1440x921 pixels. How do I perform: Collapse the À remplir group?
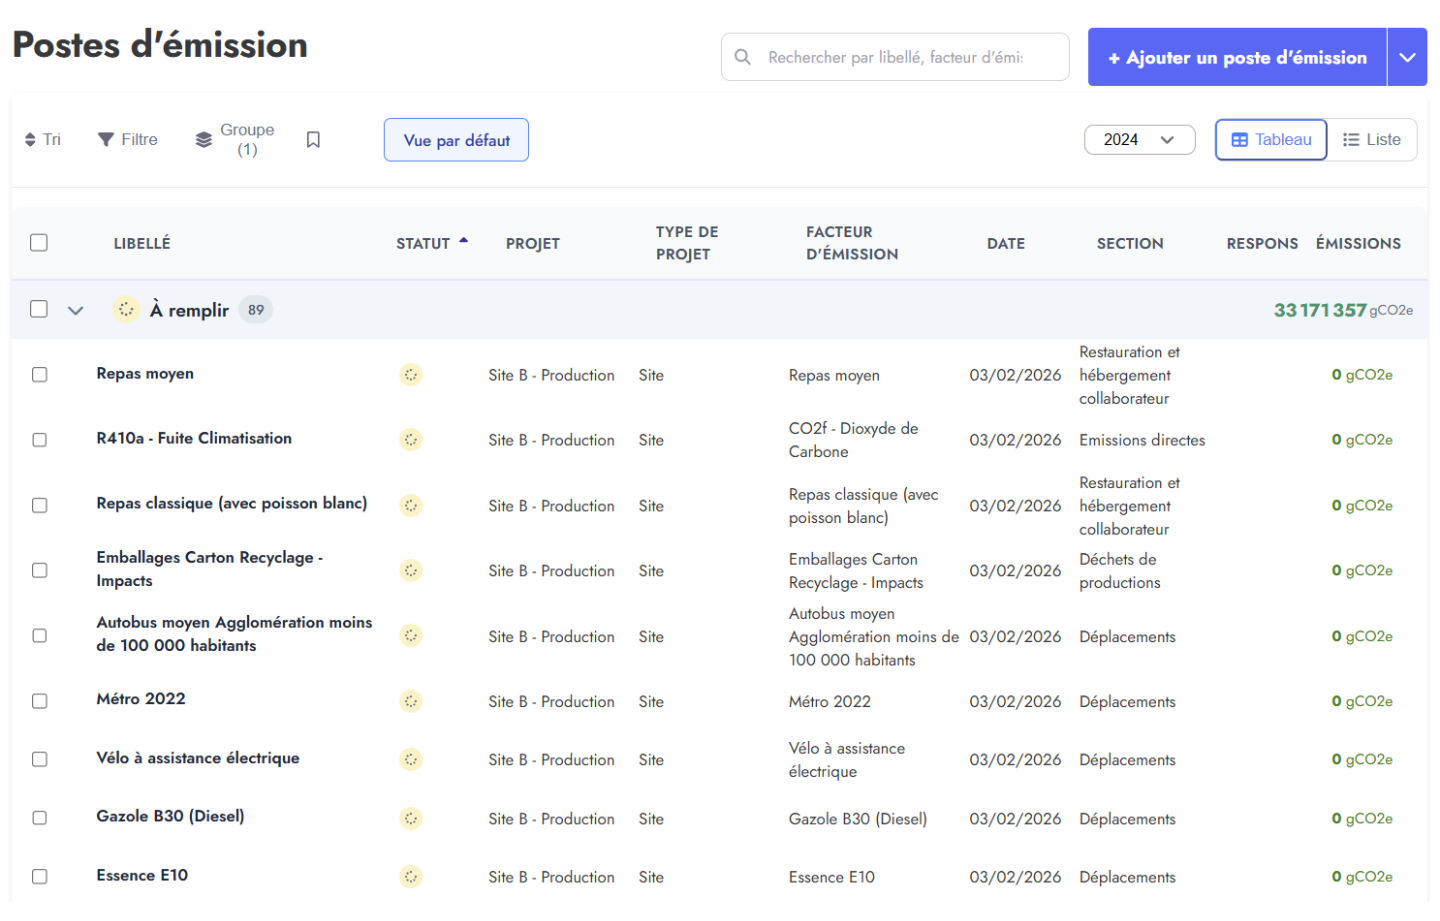75,310
